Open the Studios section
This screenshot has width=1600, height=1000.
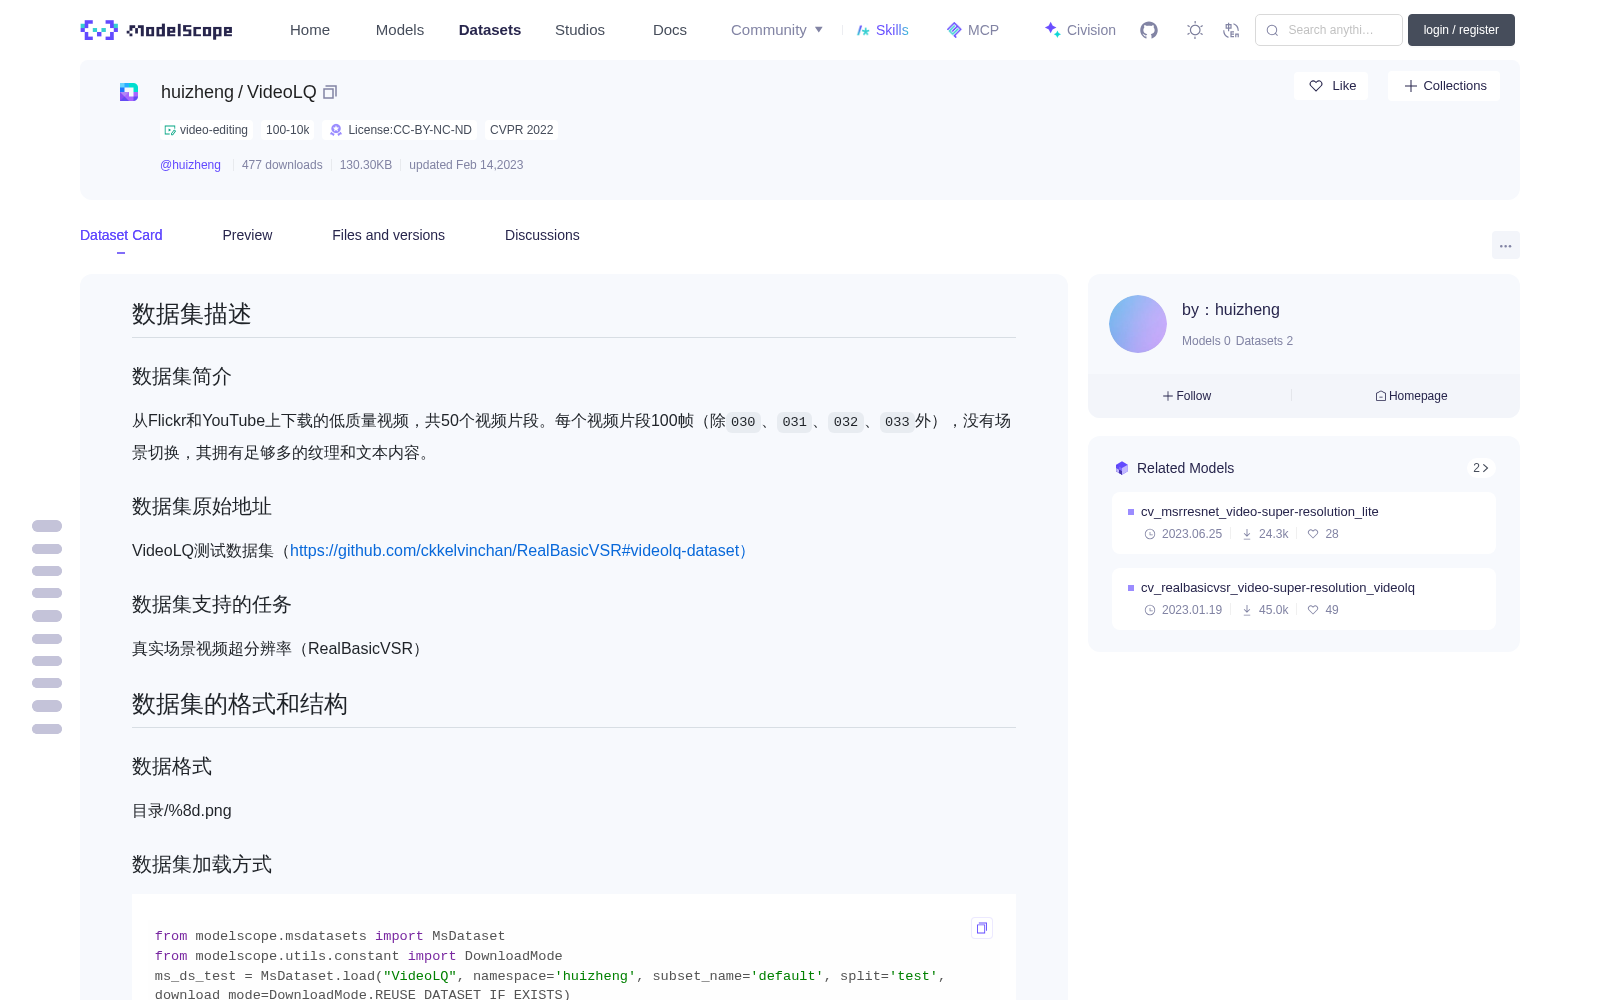580,30
